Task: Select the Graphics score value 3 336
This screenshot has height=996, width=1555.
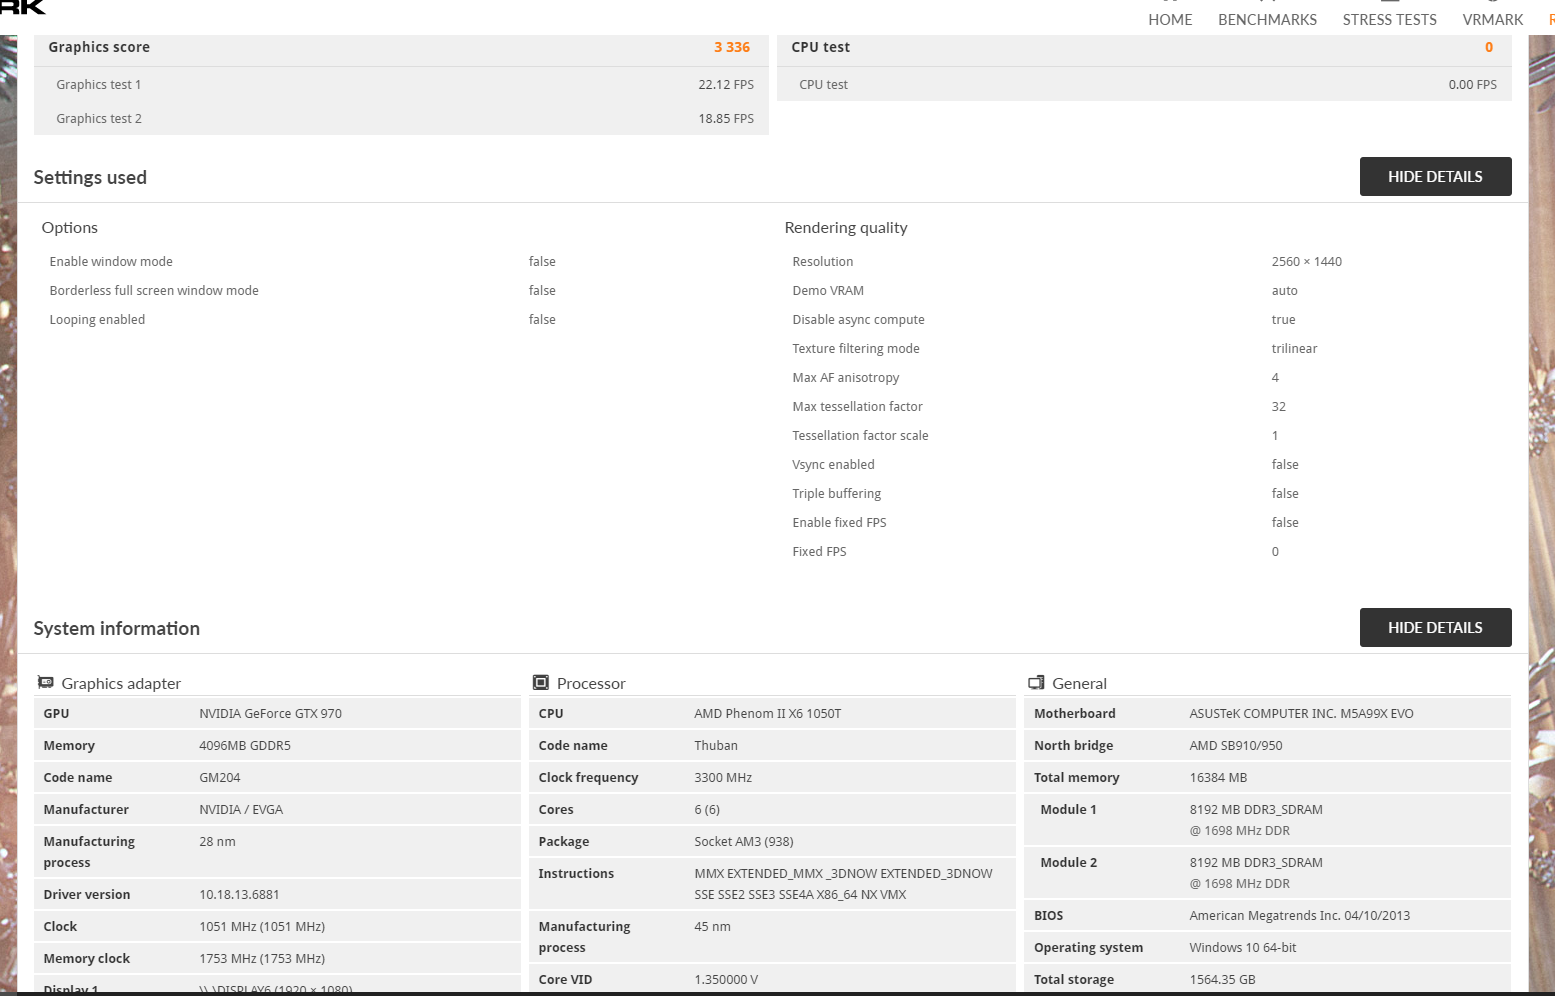Action: tap(731, 47)
